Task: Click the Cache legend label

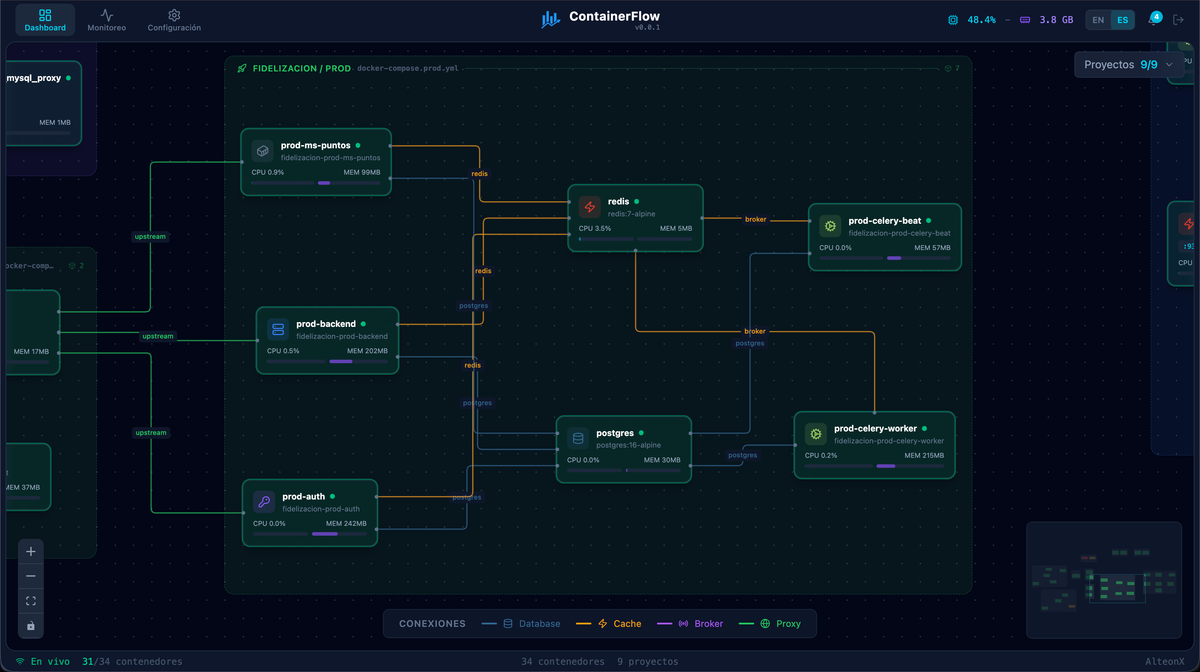Action: (x=628, y=624)
